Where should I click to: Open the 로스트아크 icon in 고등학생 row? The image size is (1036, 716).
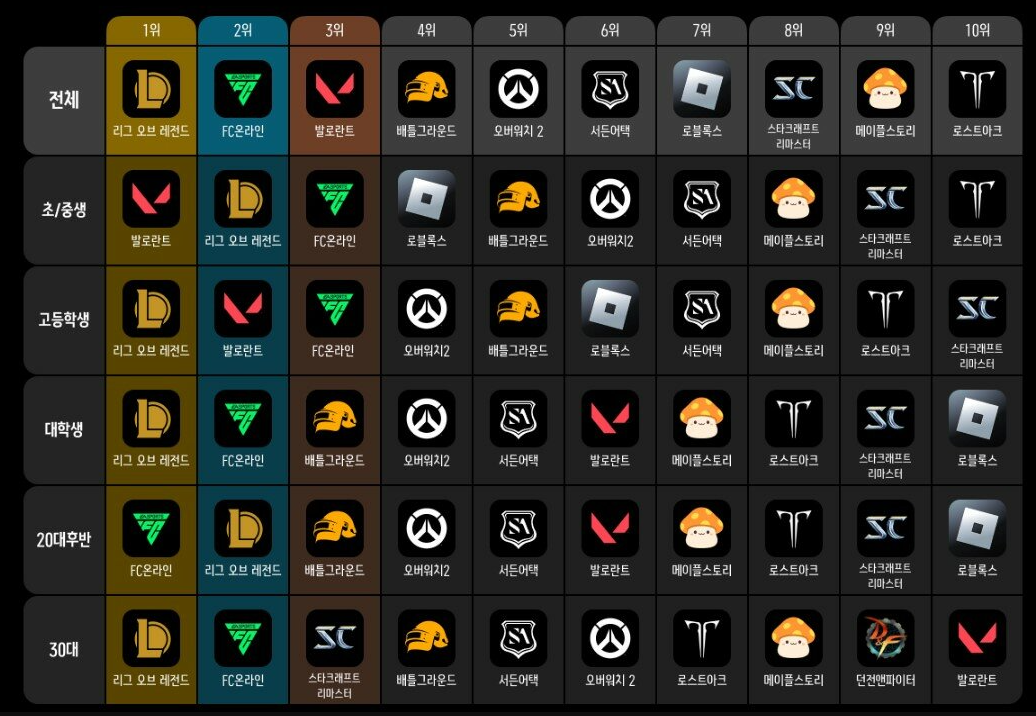885,309
